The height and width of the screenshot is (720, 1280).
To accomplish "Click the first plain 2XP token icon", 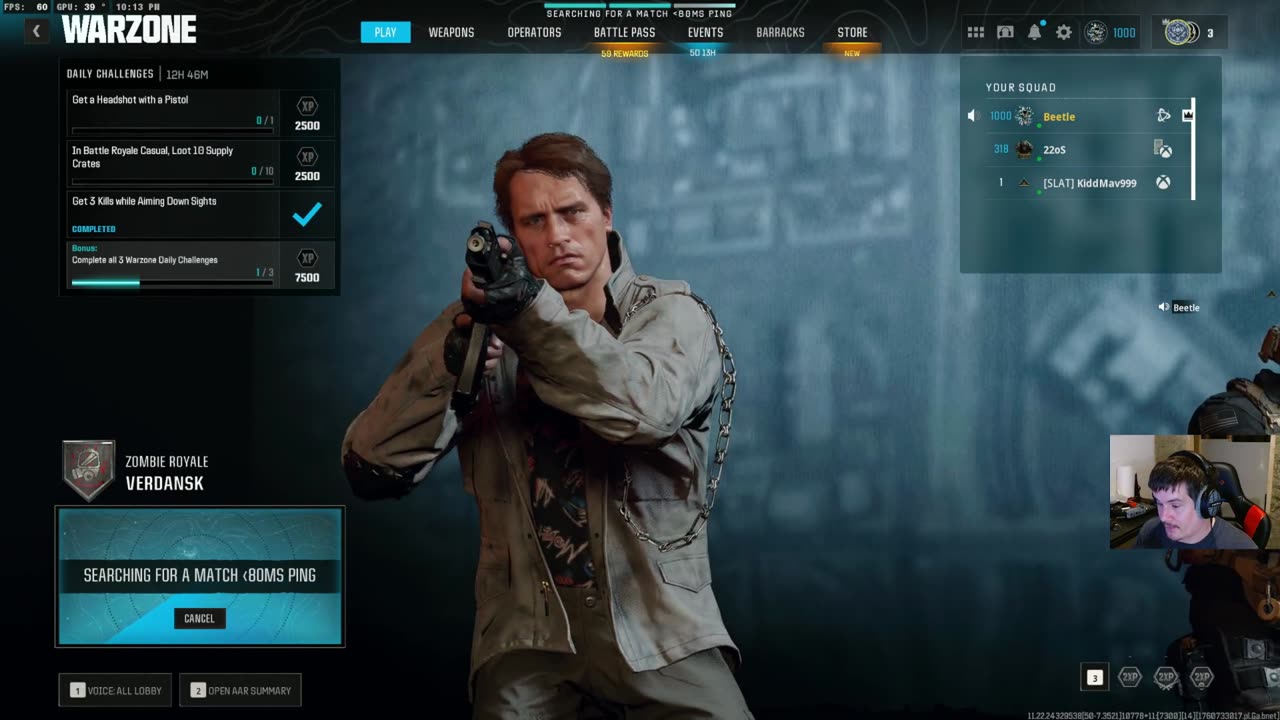I will pyautogui.click(x=1130, y=677).
